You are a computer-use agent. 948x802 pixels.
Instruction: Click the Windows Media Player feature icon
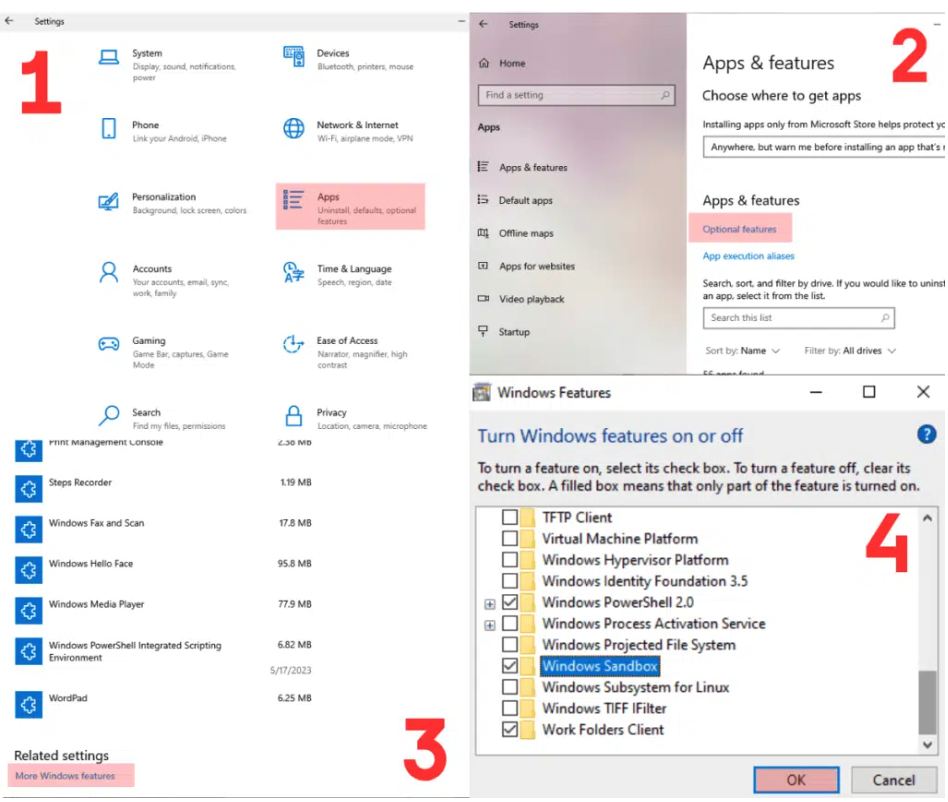click(28, 610)
